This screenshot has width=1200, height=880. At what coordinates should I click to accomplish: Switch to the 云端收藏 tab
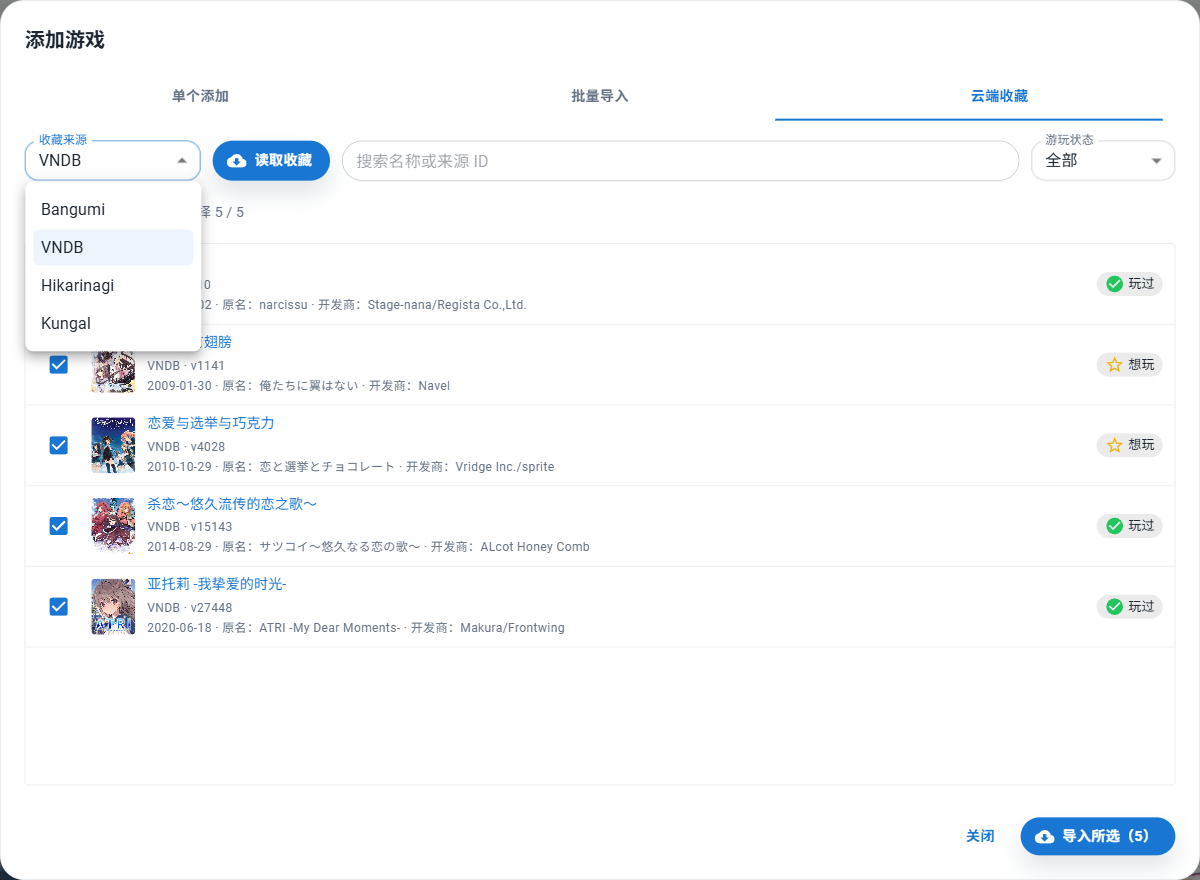pyautogui.click(x=999, y=96)
